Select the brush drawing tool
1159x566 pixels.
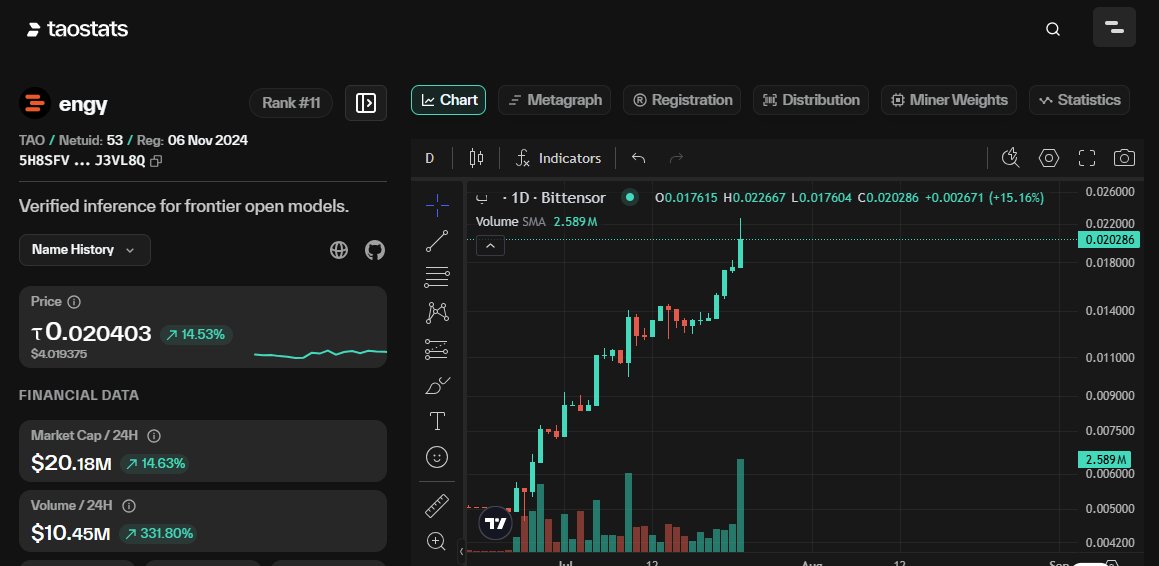(x=437, y=385)
